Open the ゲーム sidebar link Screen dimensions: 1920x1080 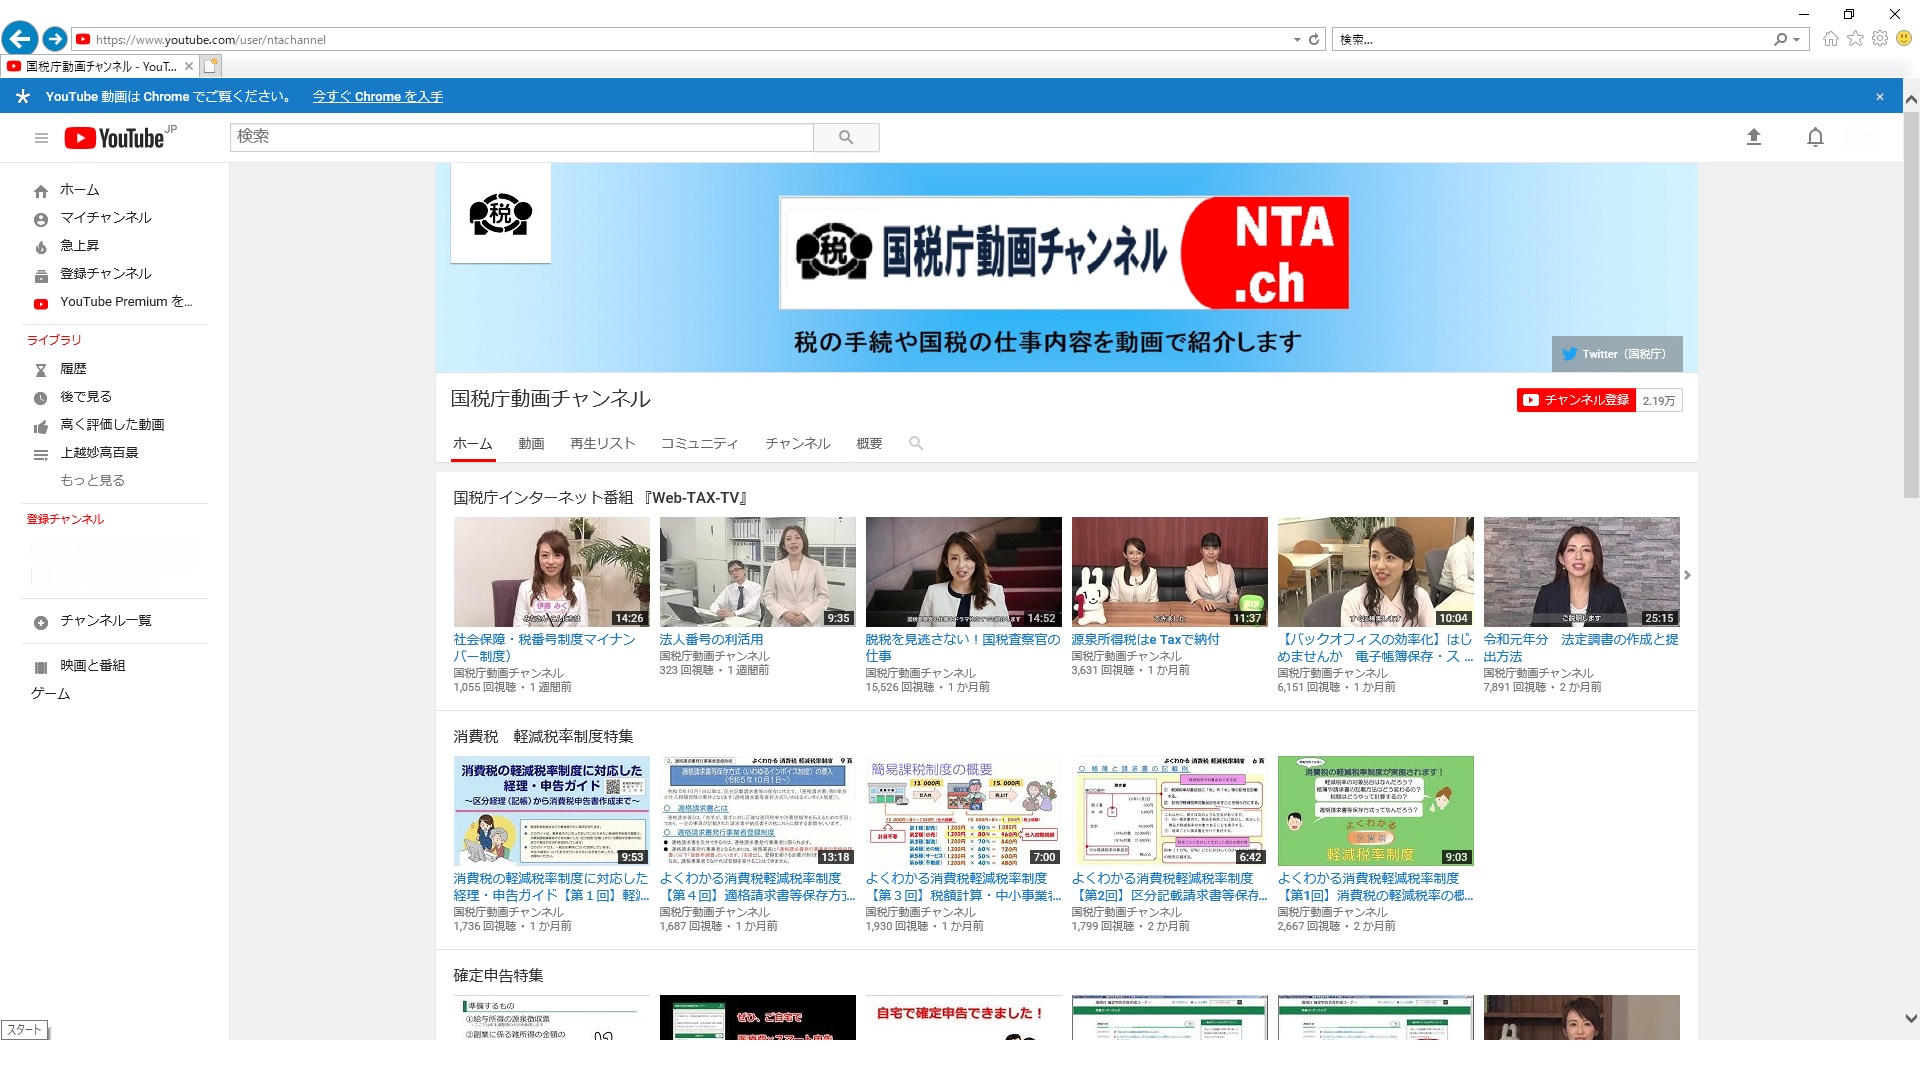pyautogui.click(x=50, y=694)
